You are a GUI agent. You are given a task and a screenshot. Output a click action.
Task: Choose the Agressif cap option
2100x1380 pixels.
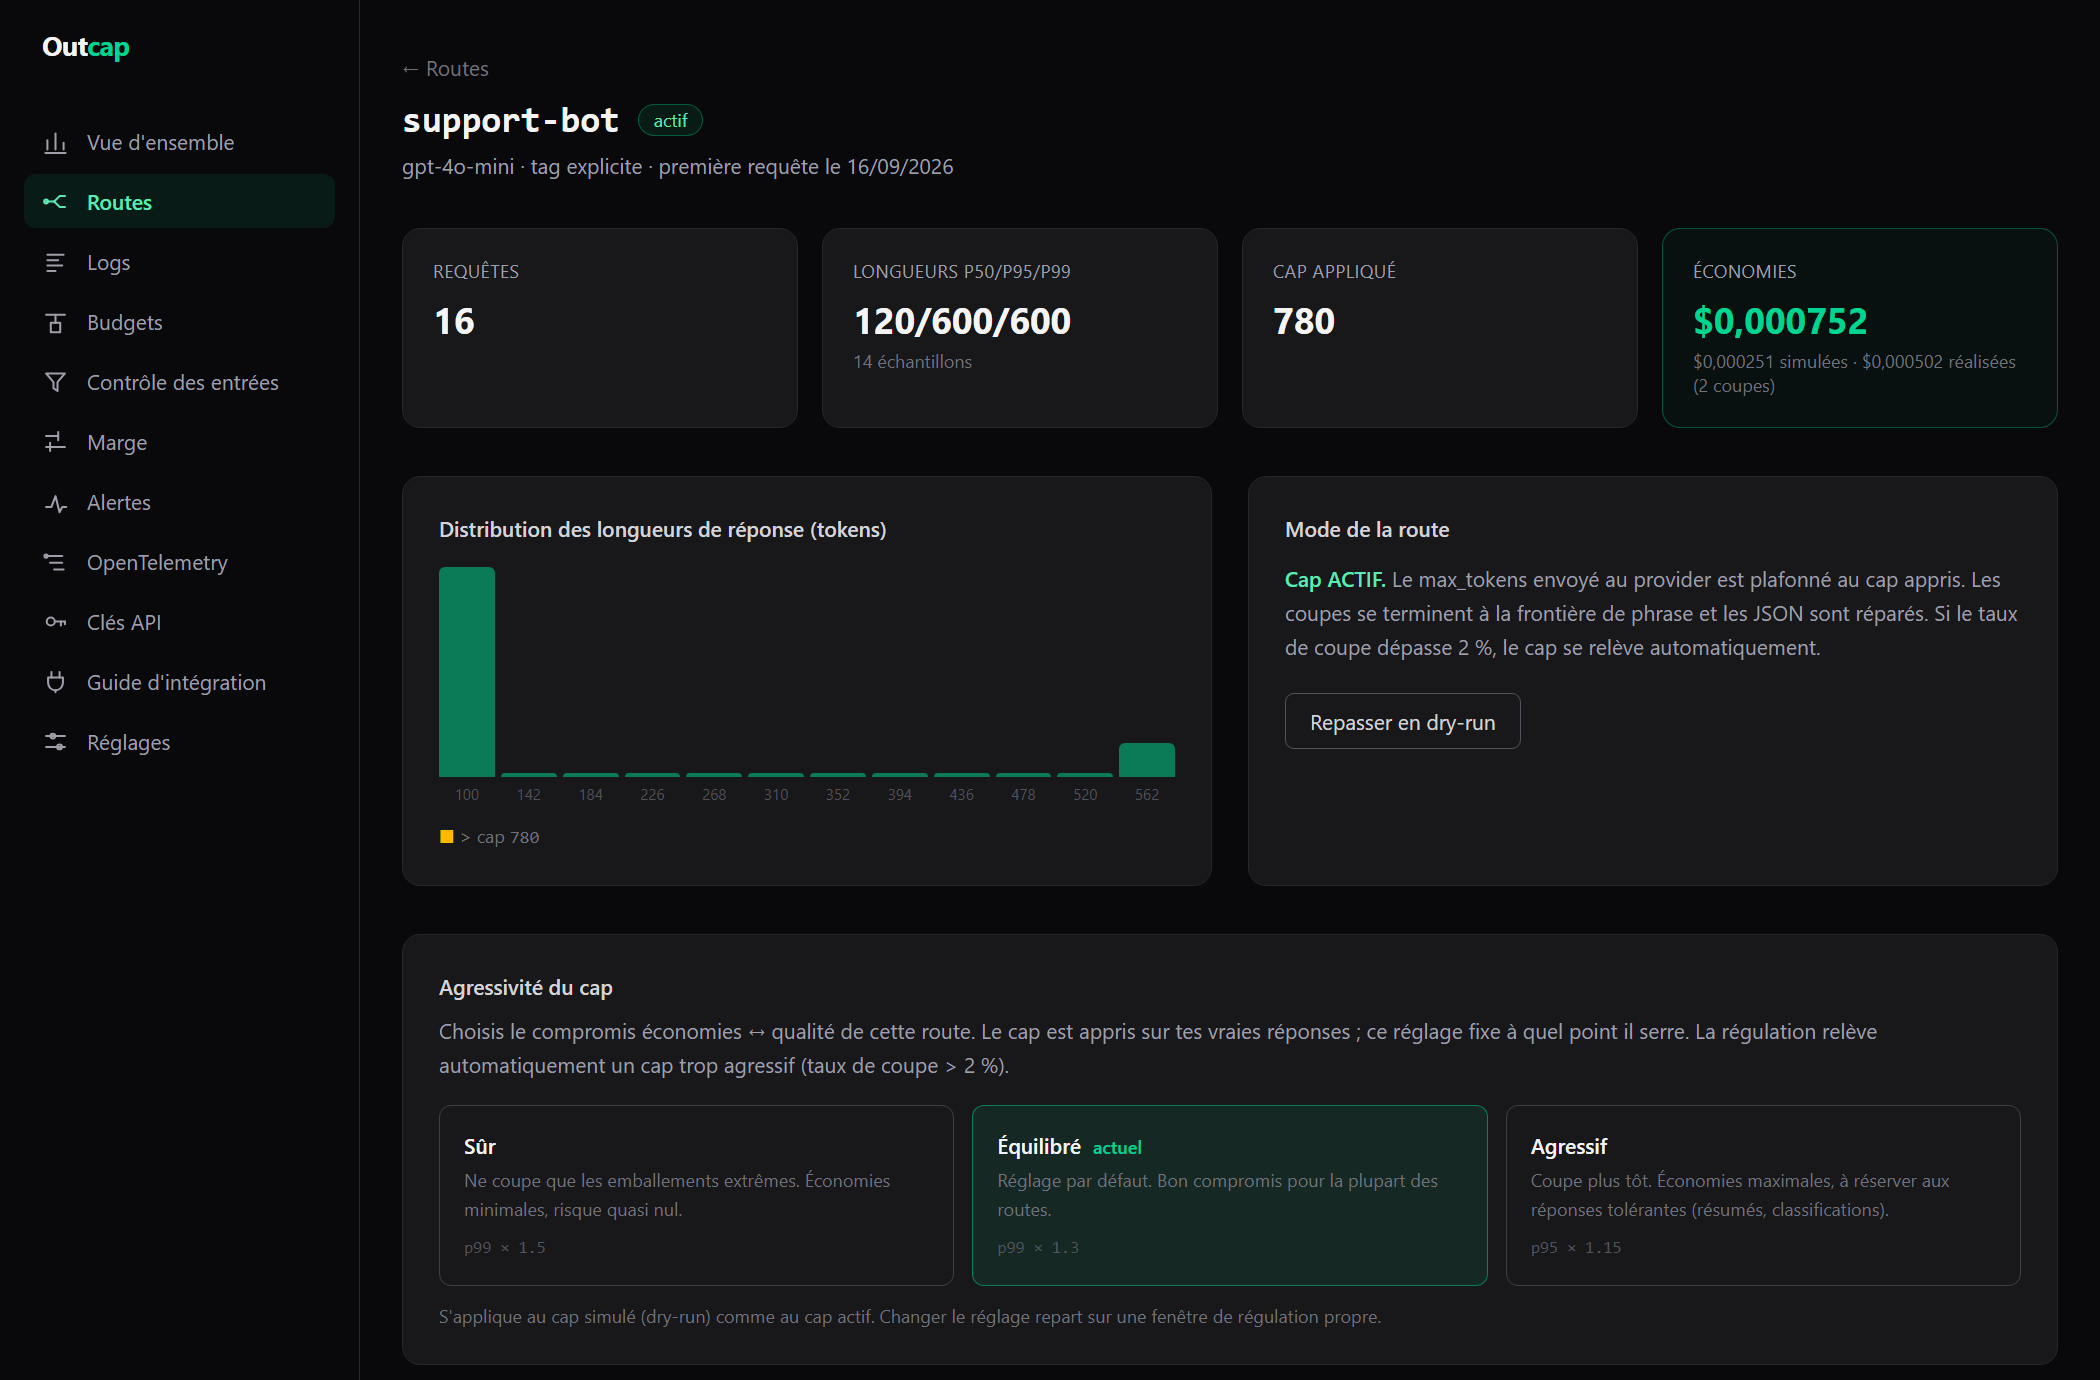[1763, 1195]
